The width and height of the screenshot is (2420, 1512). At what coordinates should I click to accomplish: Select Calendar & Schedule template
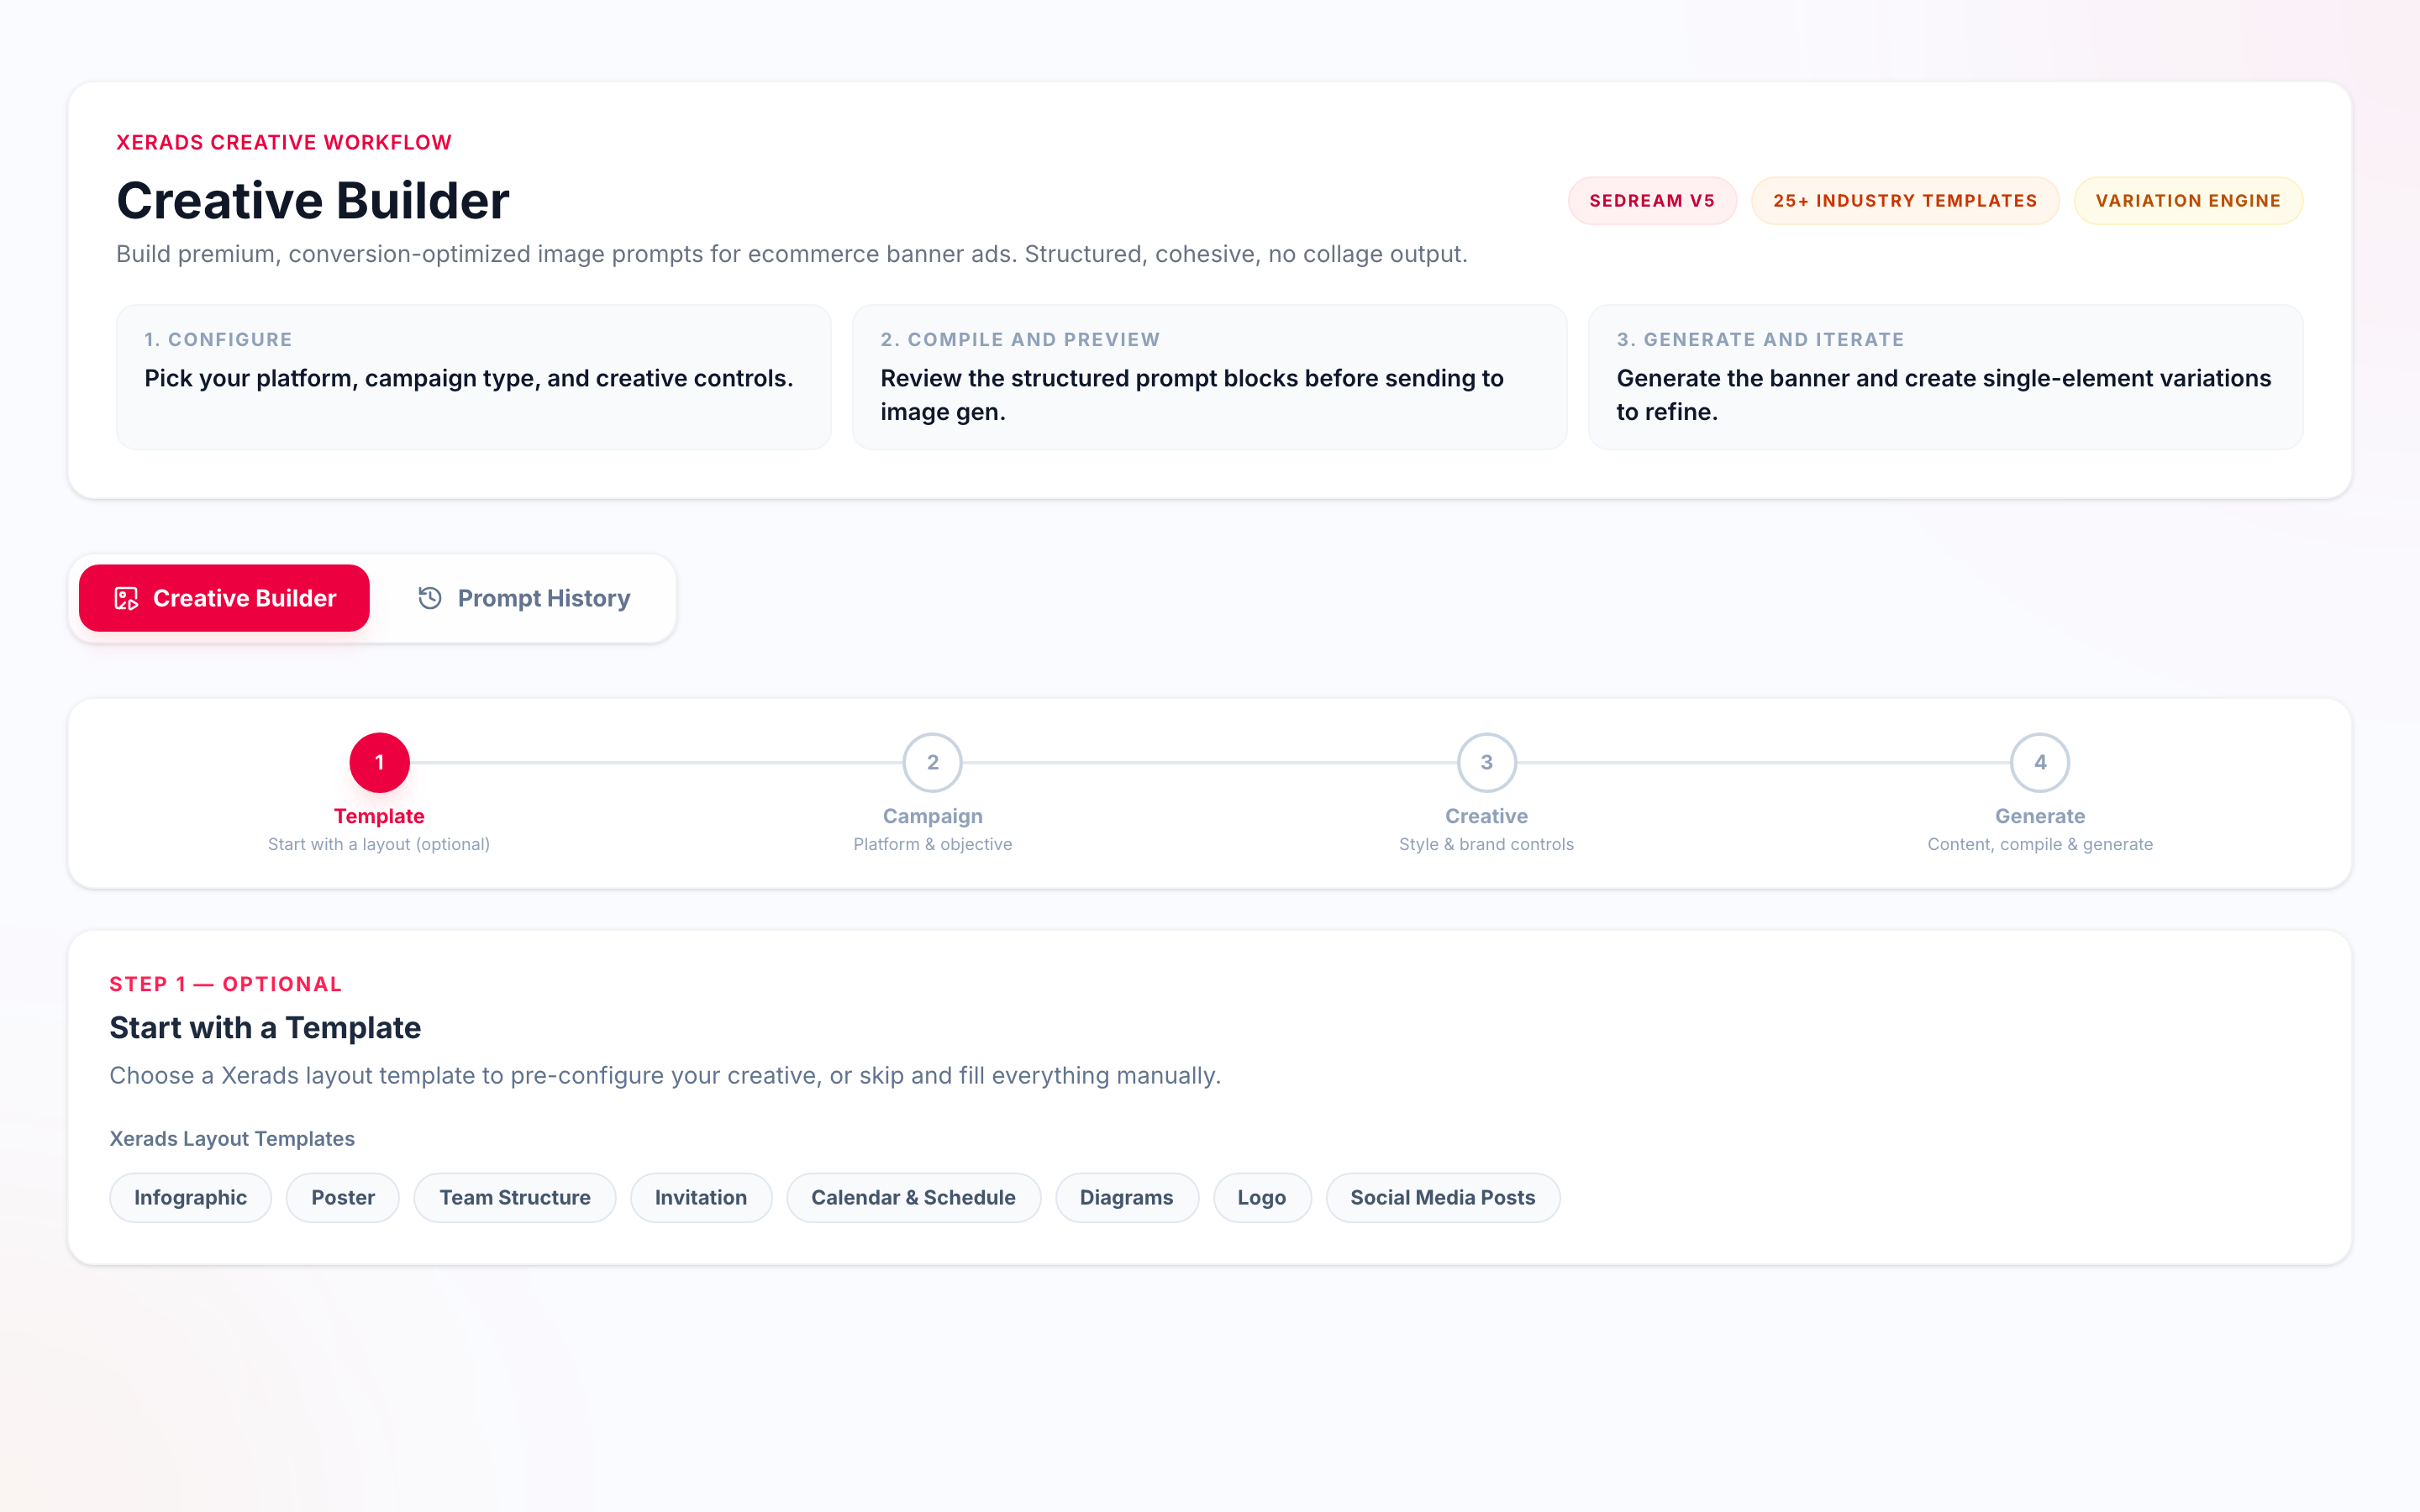coord(913,1197)
